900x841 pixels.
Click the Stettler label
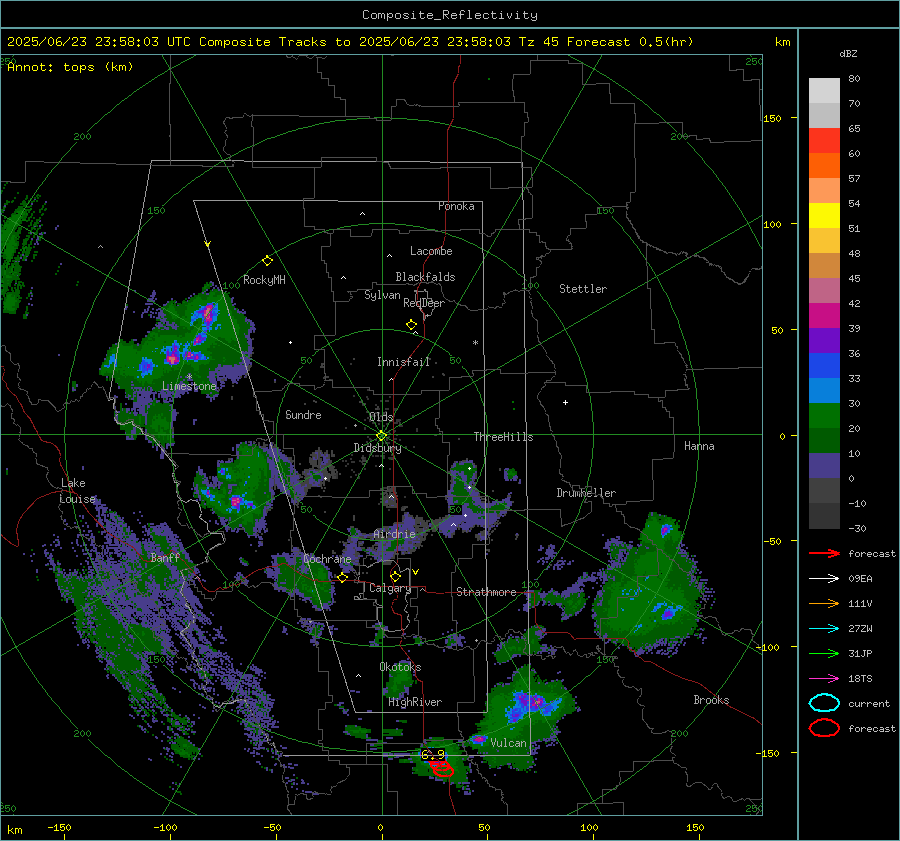coord(583,289)
